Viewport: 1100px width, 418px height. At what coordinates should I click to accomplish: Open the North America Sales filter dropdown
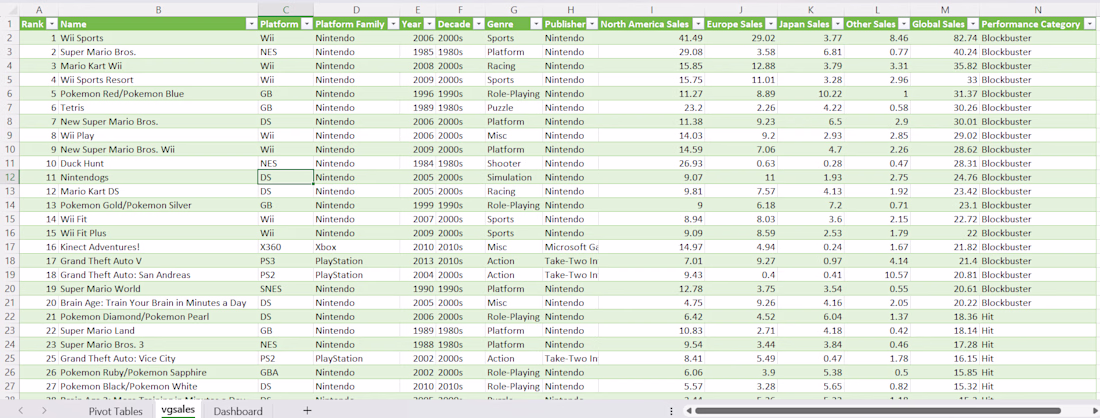tap(698, 24)
